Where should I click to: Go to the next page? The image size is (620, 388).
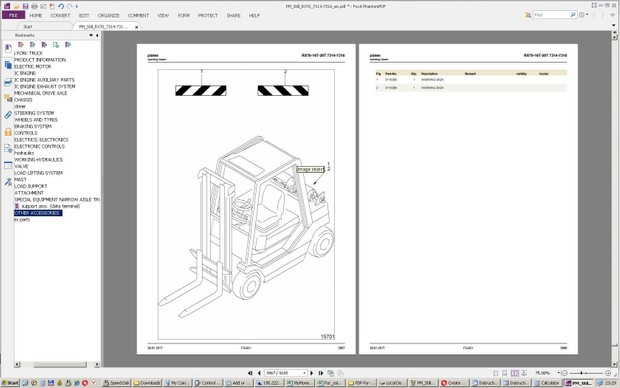click(x=312, y=373)
